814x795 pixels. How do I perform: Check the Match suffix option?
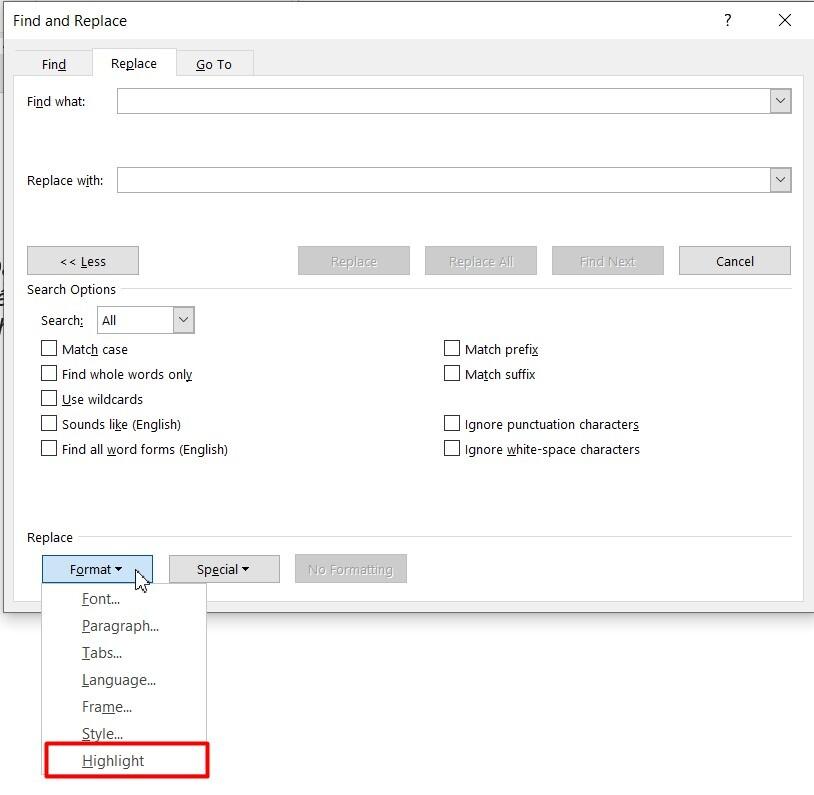[452, 373]
